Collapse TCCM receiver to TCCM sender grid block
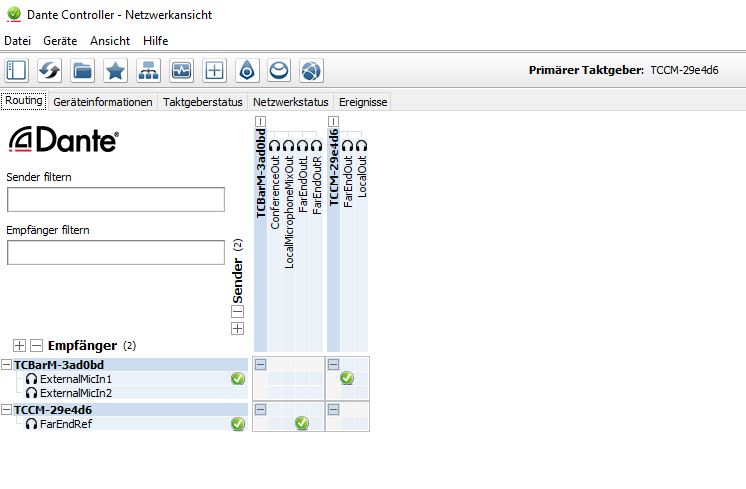The width and height of the screenshot is (746, 489). click(x=334, y=410)
